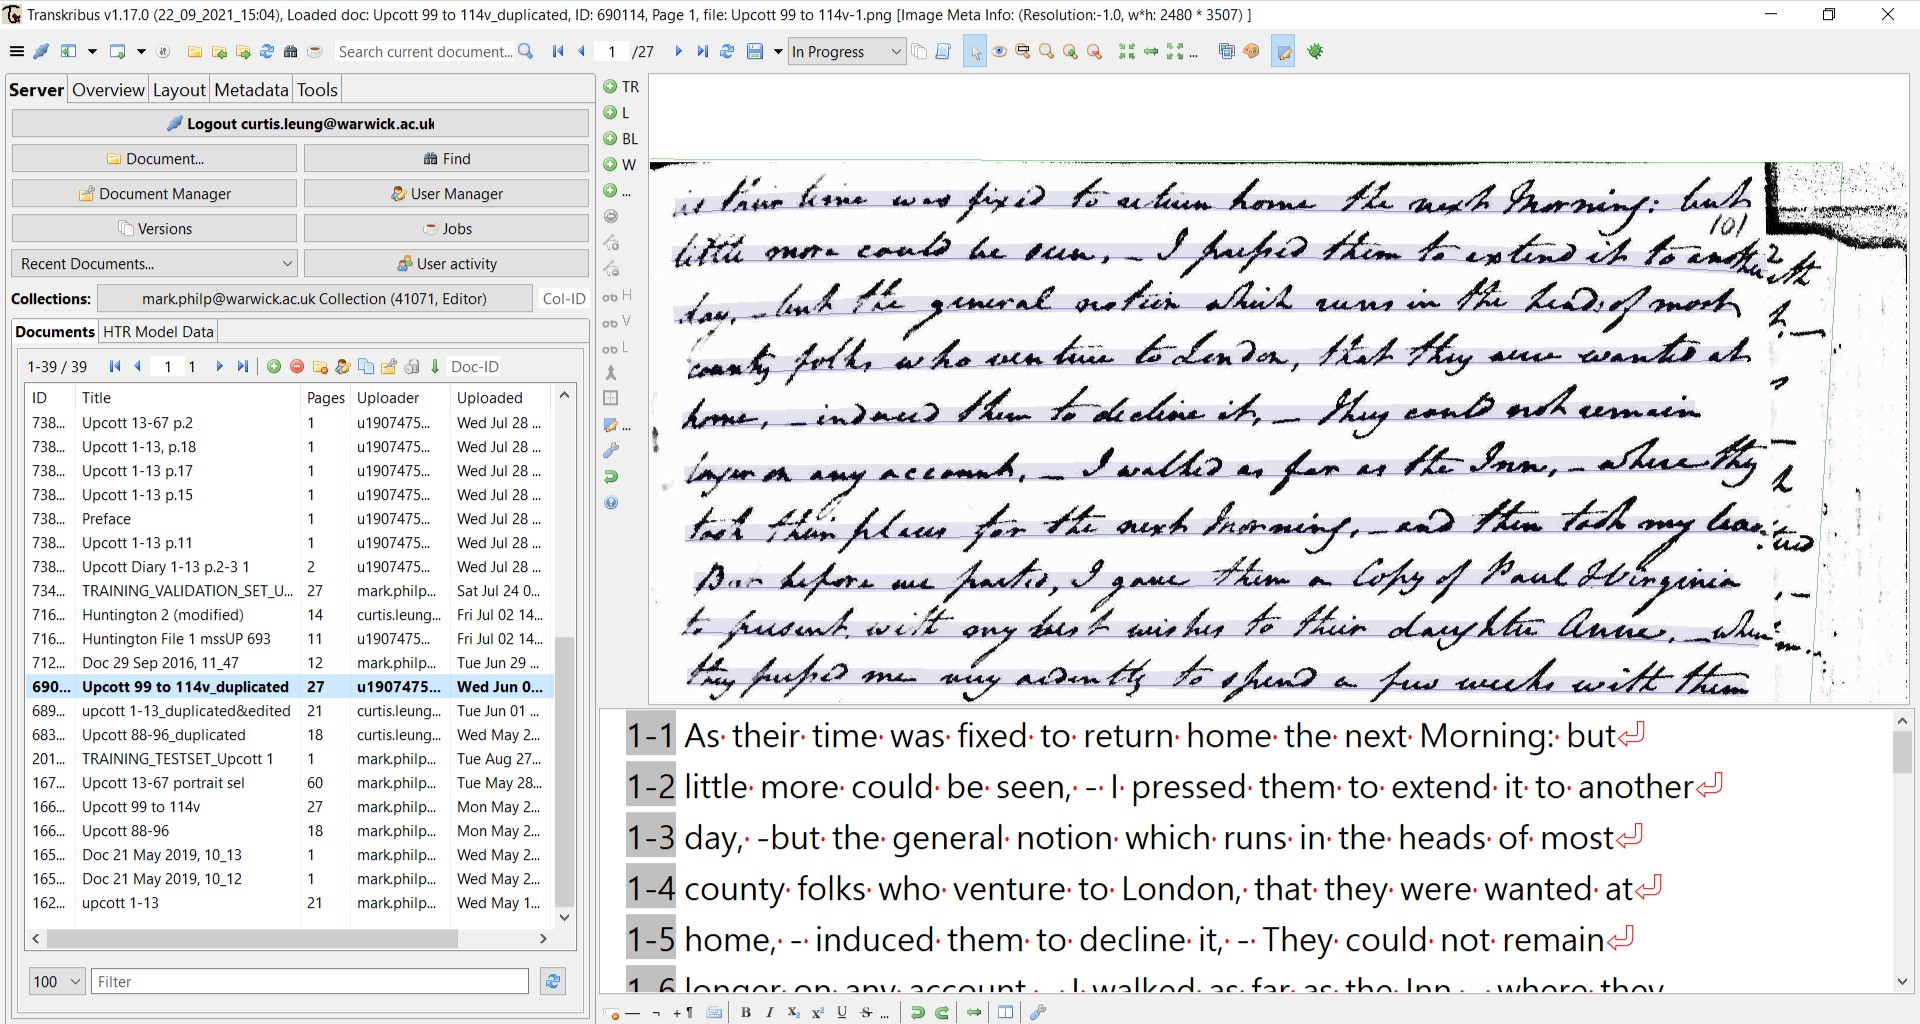The height and width of the screenshot is (1024, 1920).
Task: Click the Document Manager button
Action: pos(155,194)
